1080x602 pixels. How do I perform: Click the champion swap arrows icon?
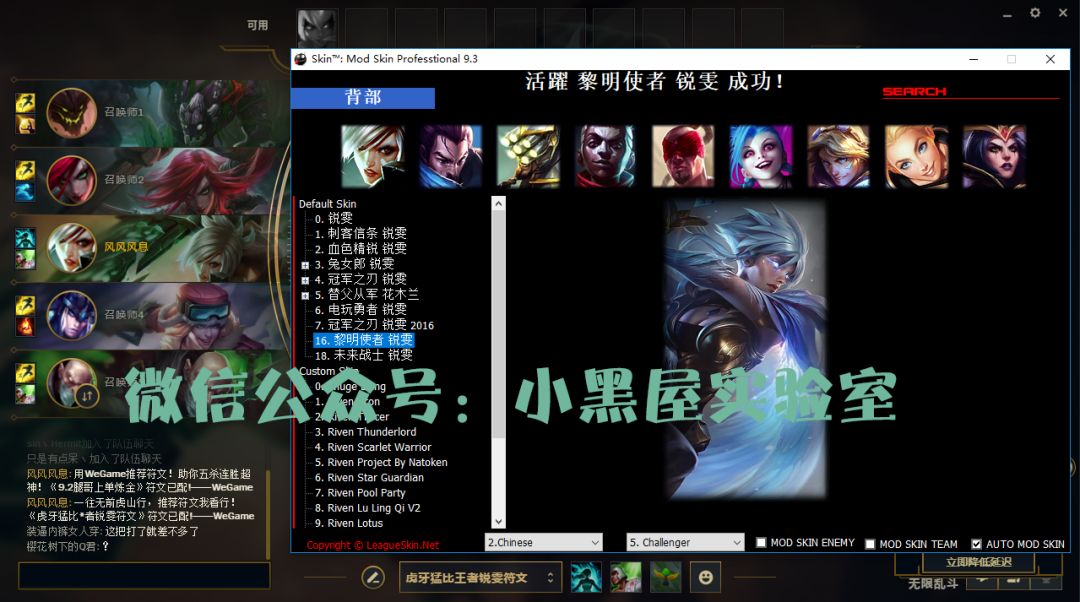[x=87, y=395]
